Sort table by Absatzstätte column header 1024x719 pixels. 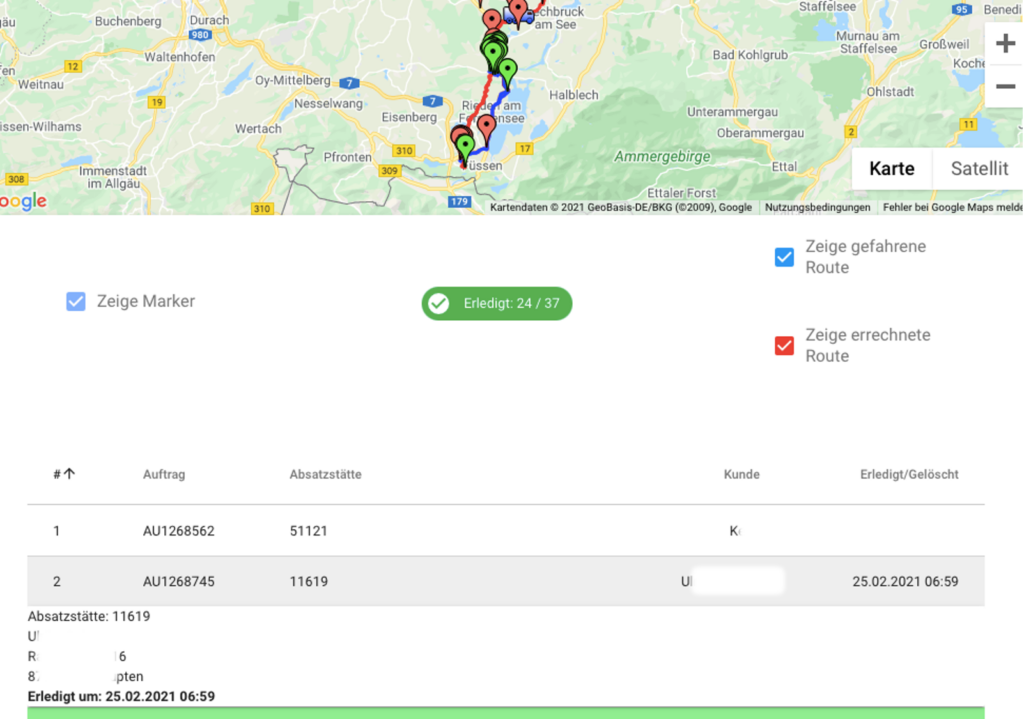pos(325,474)
